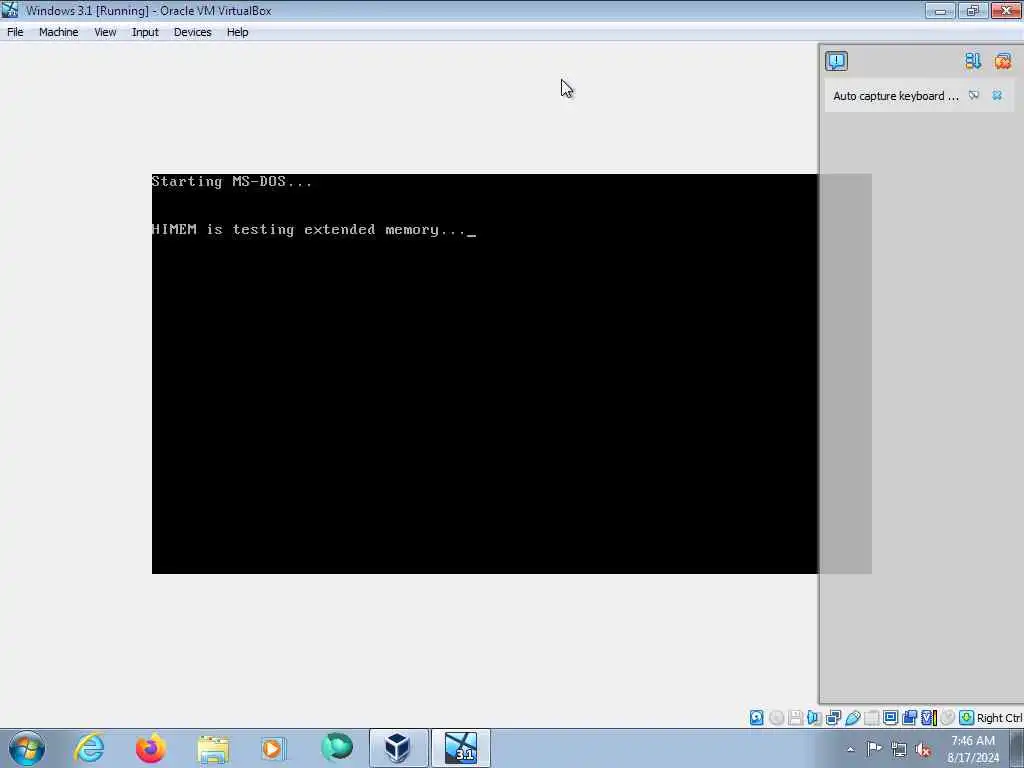This screenshot has height=768, width=1024.
Task: Open Windows Media Player from taskbar
Action: coord(274,748)
